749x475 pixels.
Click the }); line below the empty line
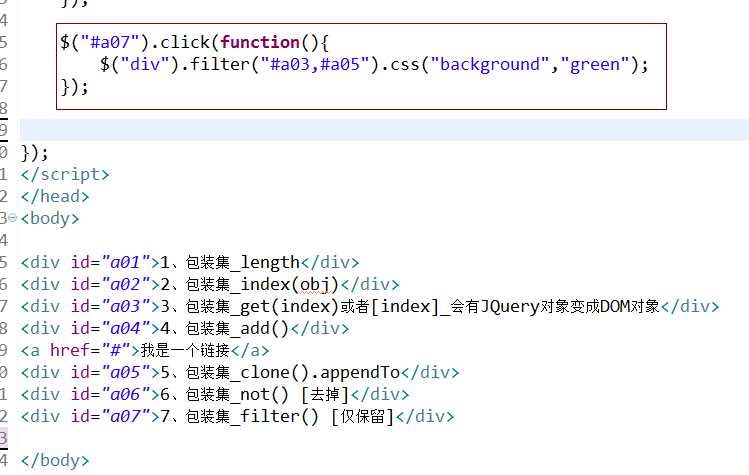[34, 153]
